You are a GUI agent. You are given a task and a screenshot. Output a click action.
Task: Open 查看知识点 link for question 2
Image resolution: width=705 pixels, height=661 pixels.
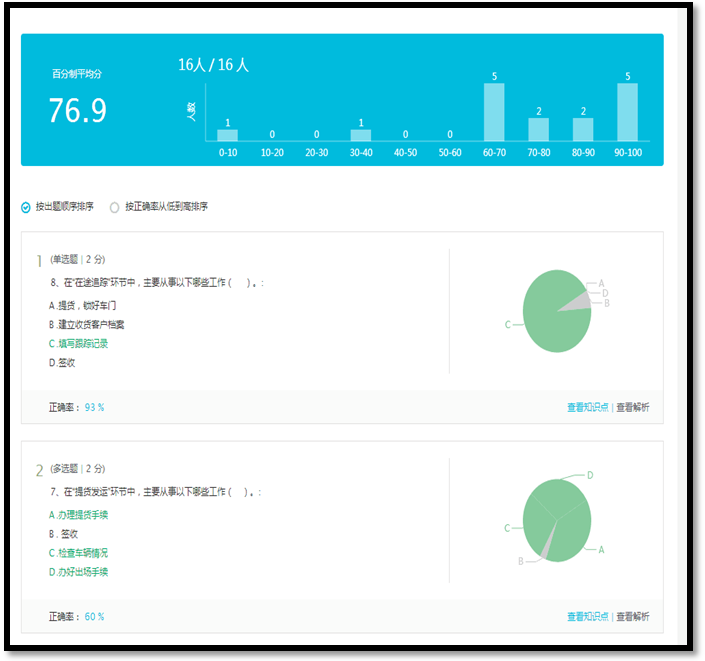click(587, 616)
